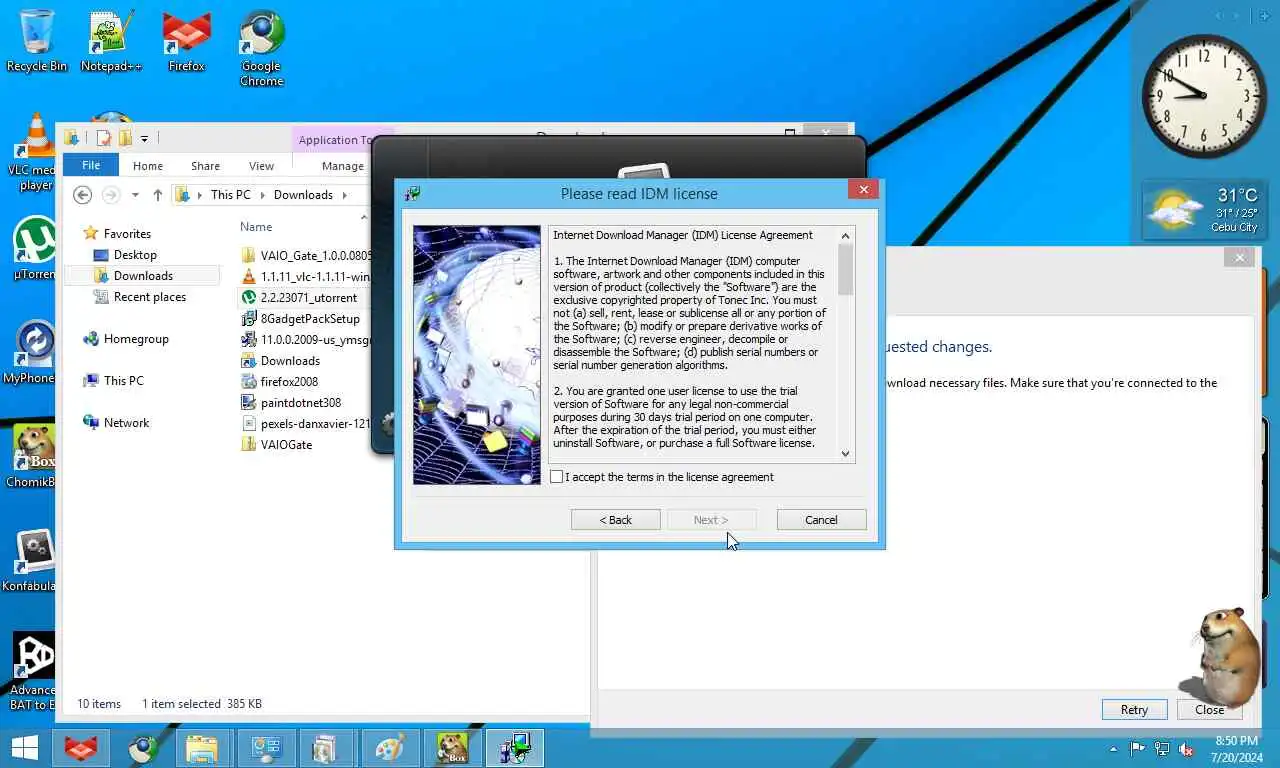Image resolution: width=1280 pixels, height=768 pixels.
Task: Select the firefox2008 file
Action: (280, 381)
